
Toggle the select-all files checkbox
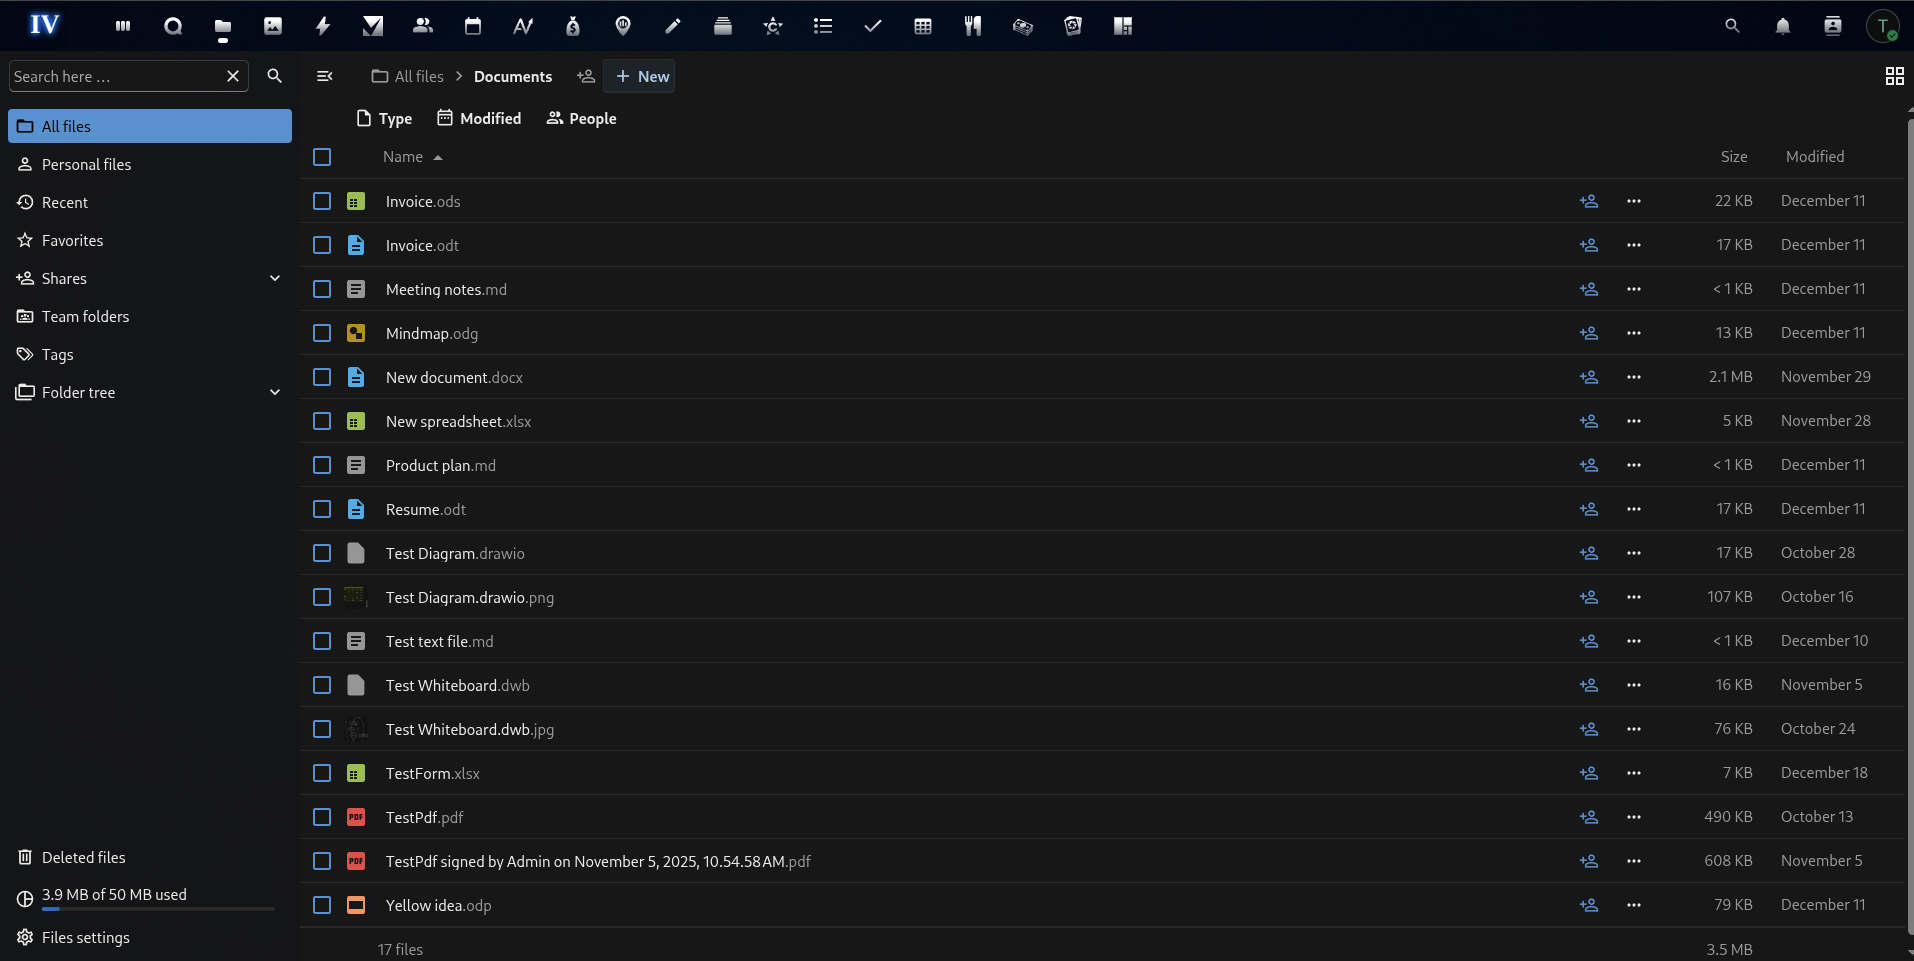tap(321, 157)
